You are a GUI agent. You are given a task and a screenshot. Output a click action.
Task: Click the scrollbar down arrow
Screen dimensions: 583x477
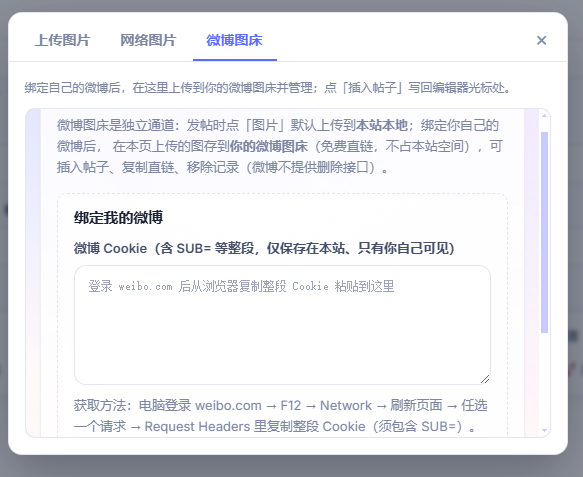click(544, 430)
